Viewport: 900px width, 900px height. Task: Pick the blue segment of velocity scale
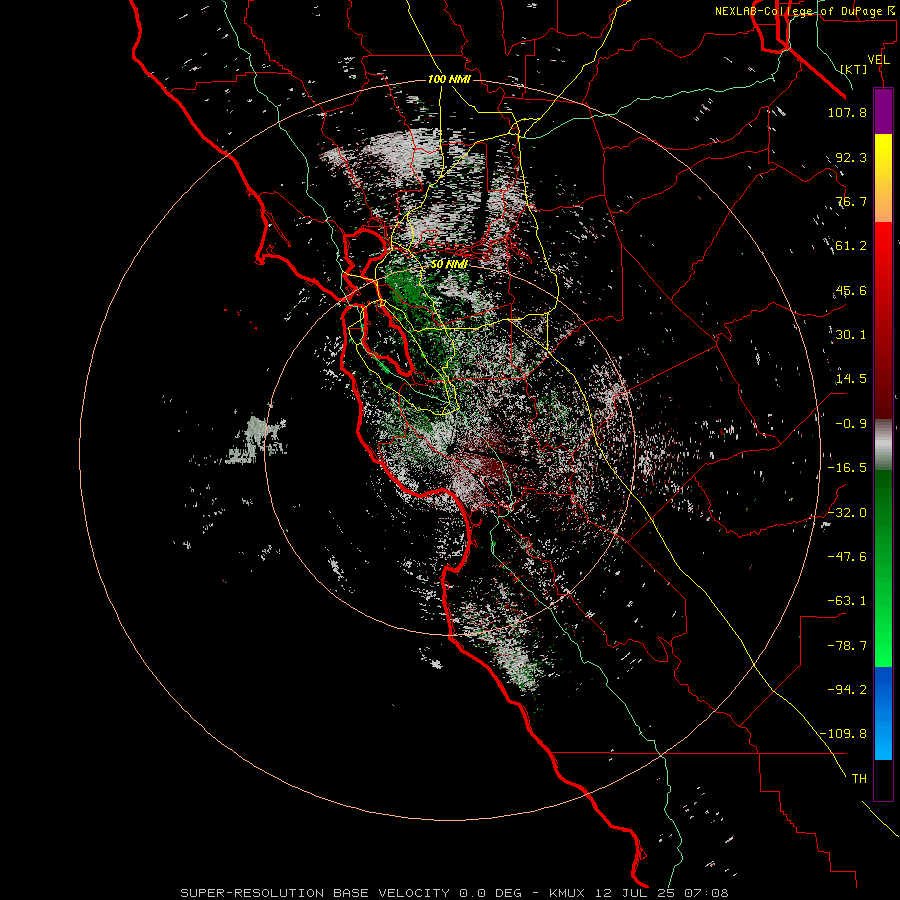883,713
